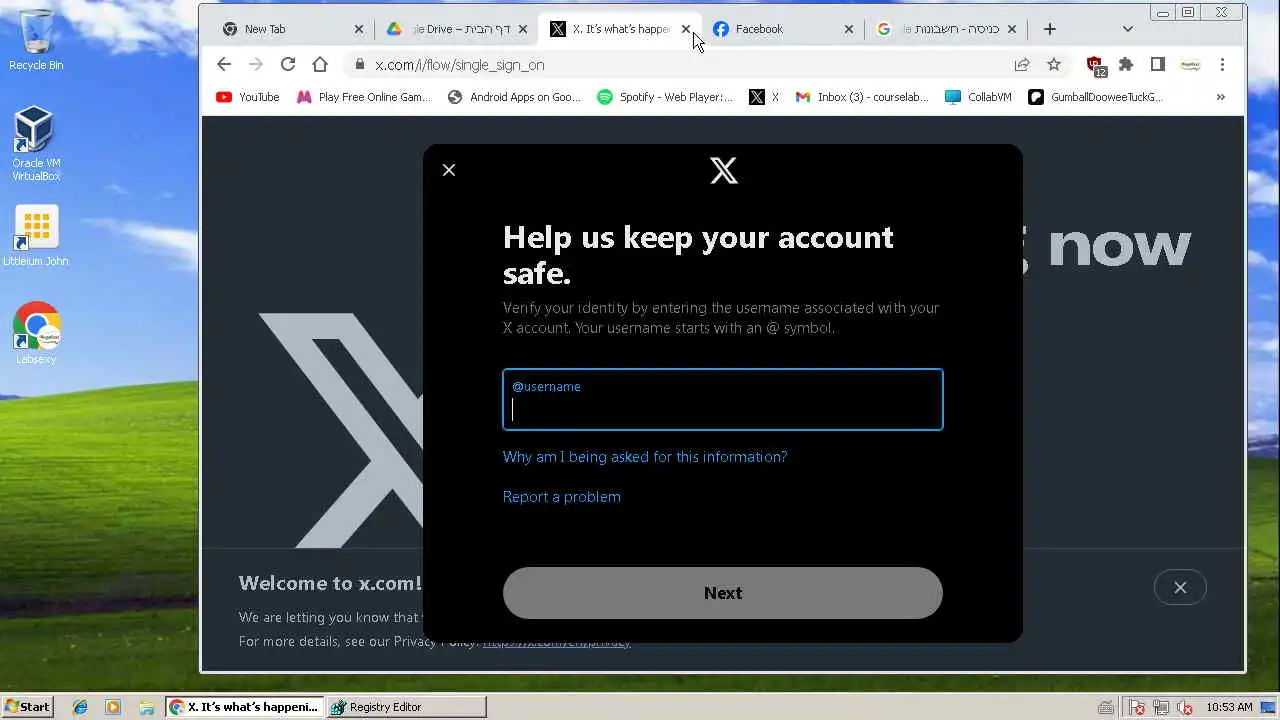
Task: Close the X sign-in dialog
Action: [x=449, y=170]
